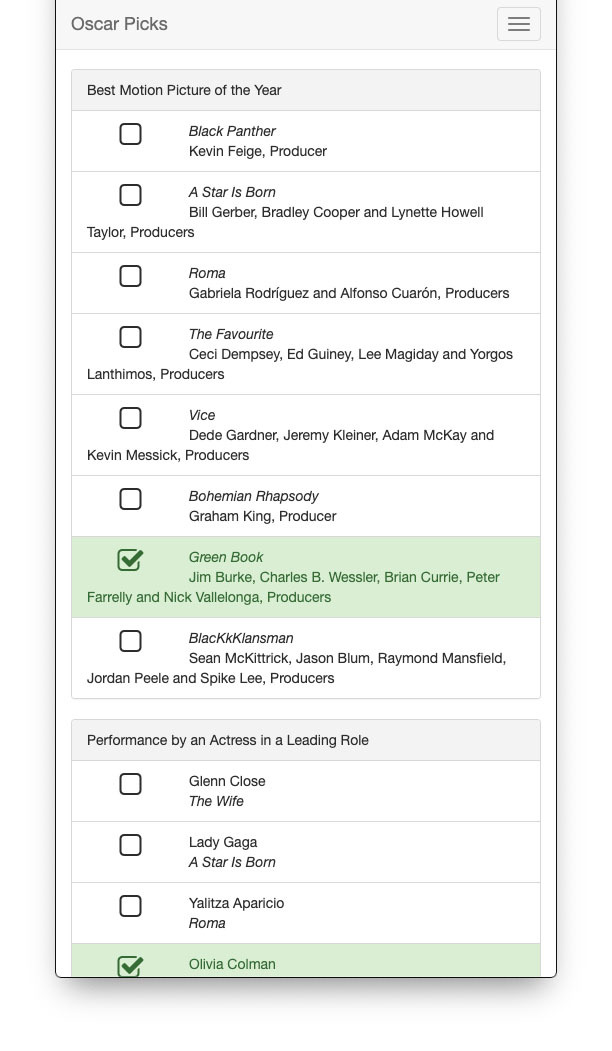Screen dimensions: 612x1051
Task: Check the box for The Favourite
Action: pyautogui.click(x=130, y=337)
